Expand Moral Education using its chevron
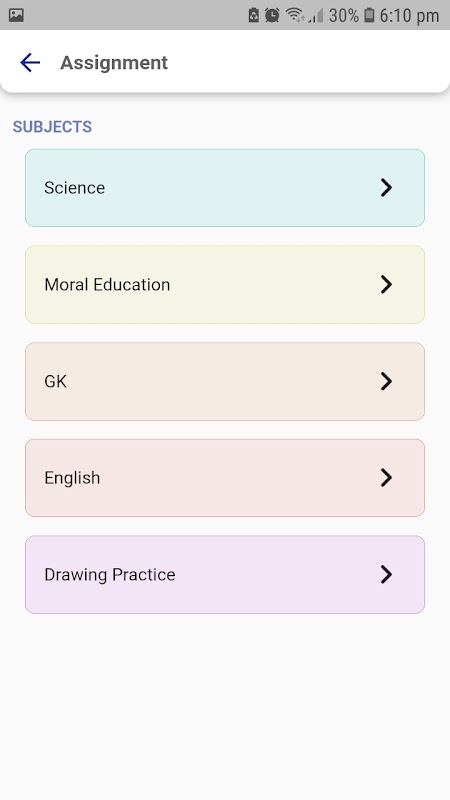Viewport: 450px width, 800px height. click(386, 284)
